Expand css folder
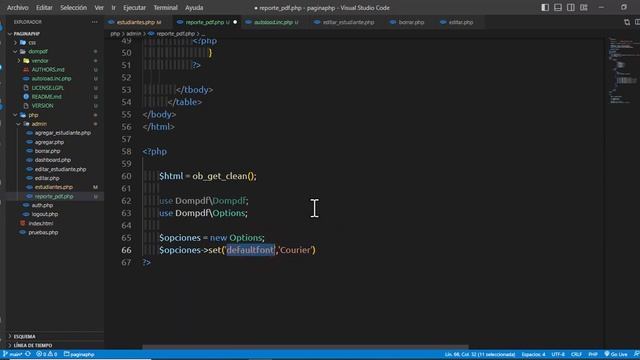This screenshot has width=640, height=360. click(x=16, y=42)
